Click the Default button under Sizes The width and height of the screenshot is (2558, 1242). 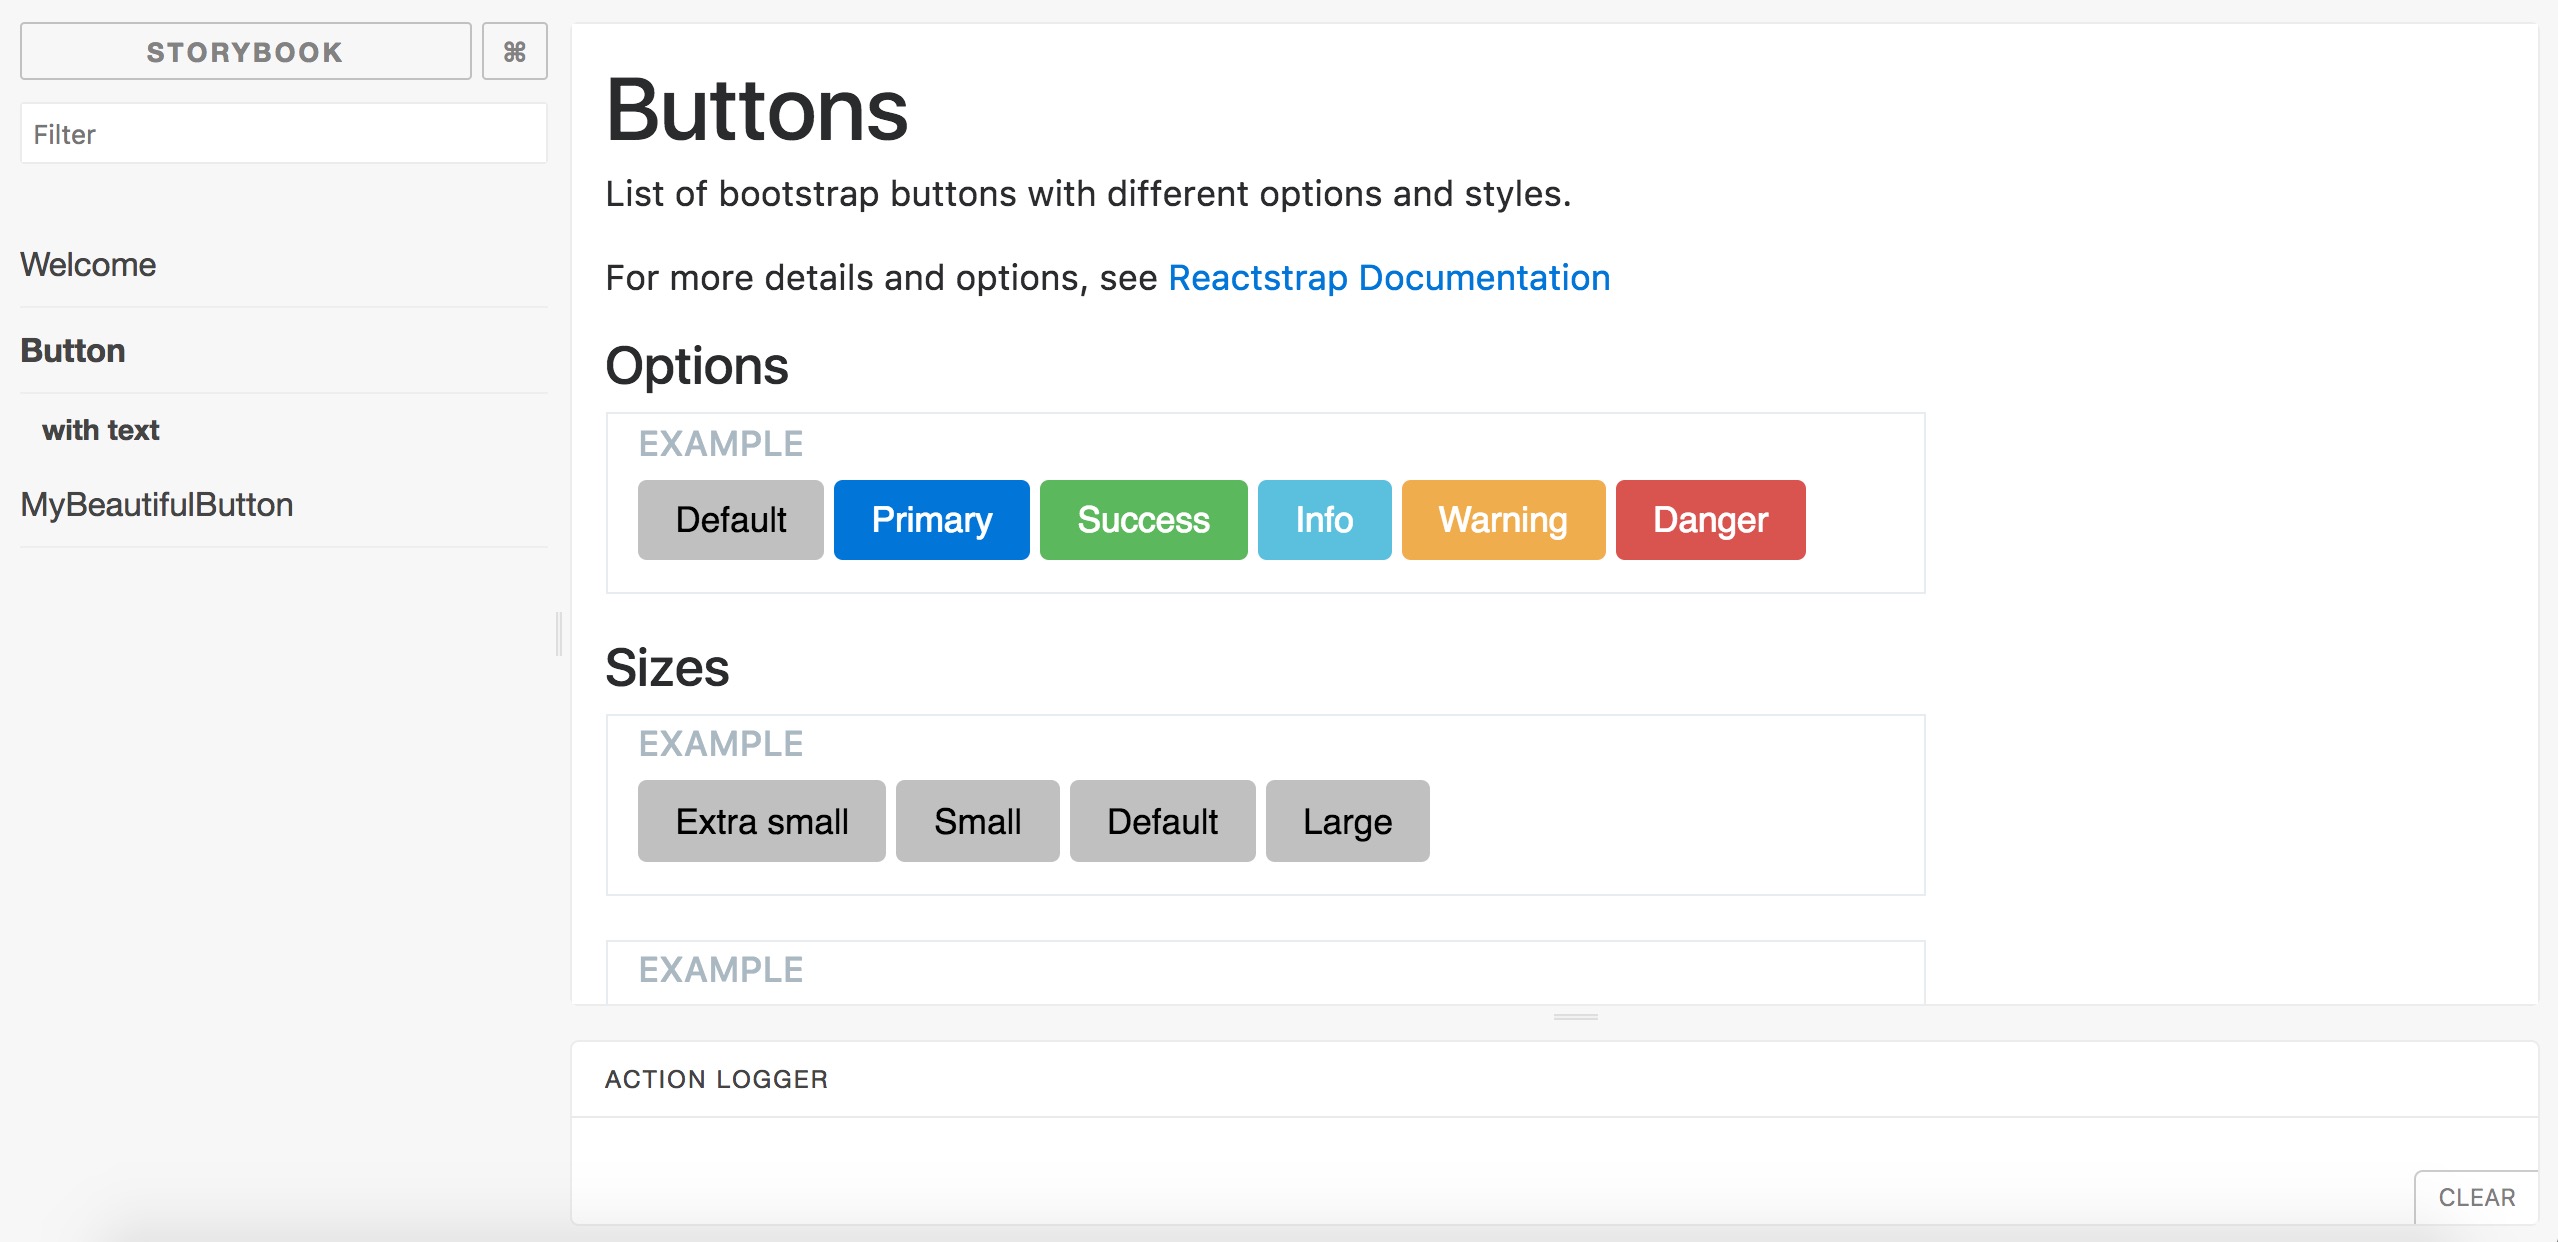pyautogui.click(x=1163, y=821)
